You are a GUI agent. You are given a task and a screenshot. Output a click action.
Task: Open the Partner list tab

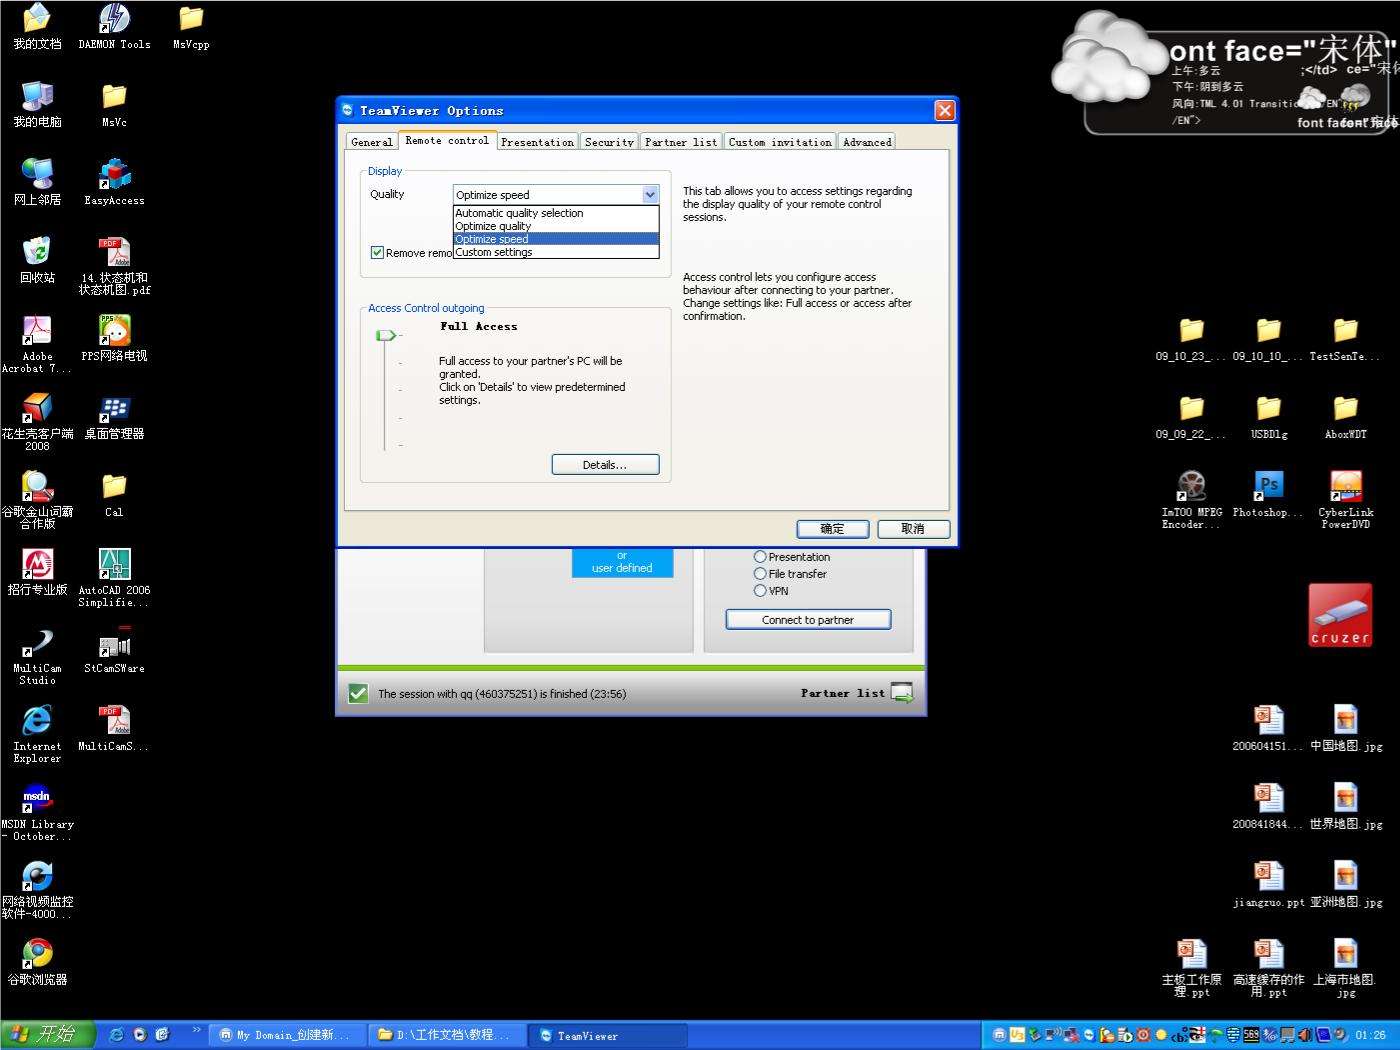pos(681,142)
